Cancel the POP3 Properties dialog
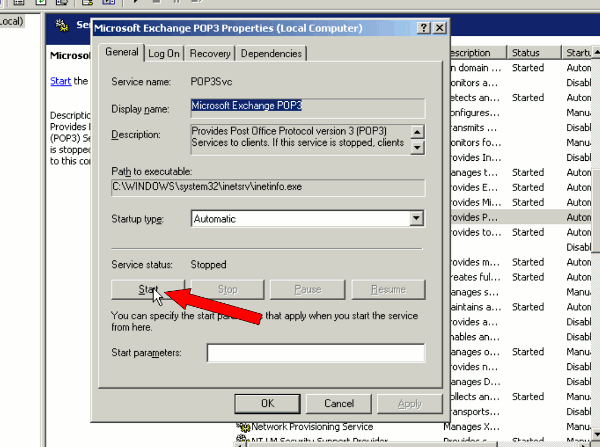Viewport: 600px width, 447px height. pos(339,403)
